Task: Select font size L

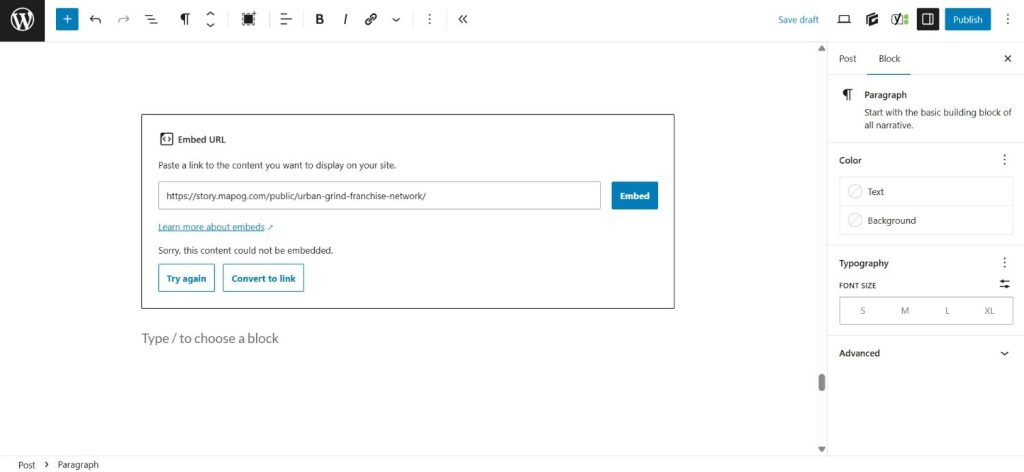Action: click(x=947, y=311)
